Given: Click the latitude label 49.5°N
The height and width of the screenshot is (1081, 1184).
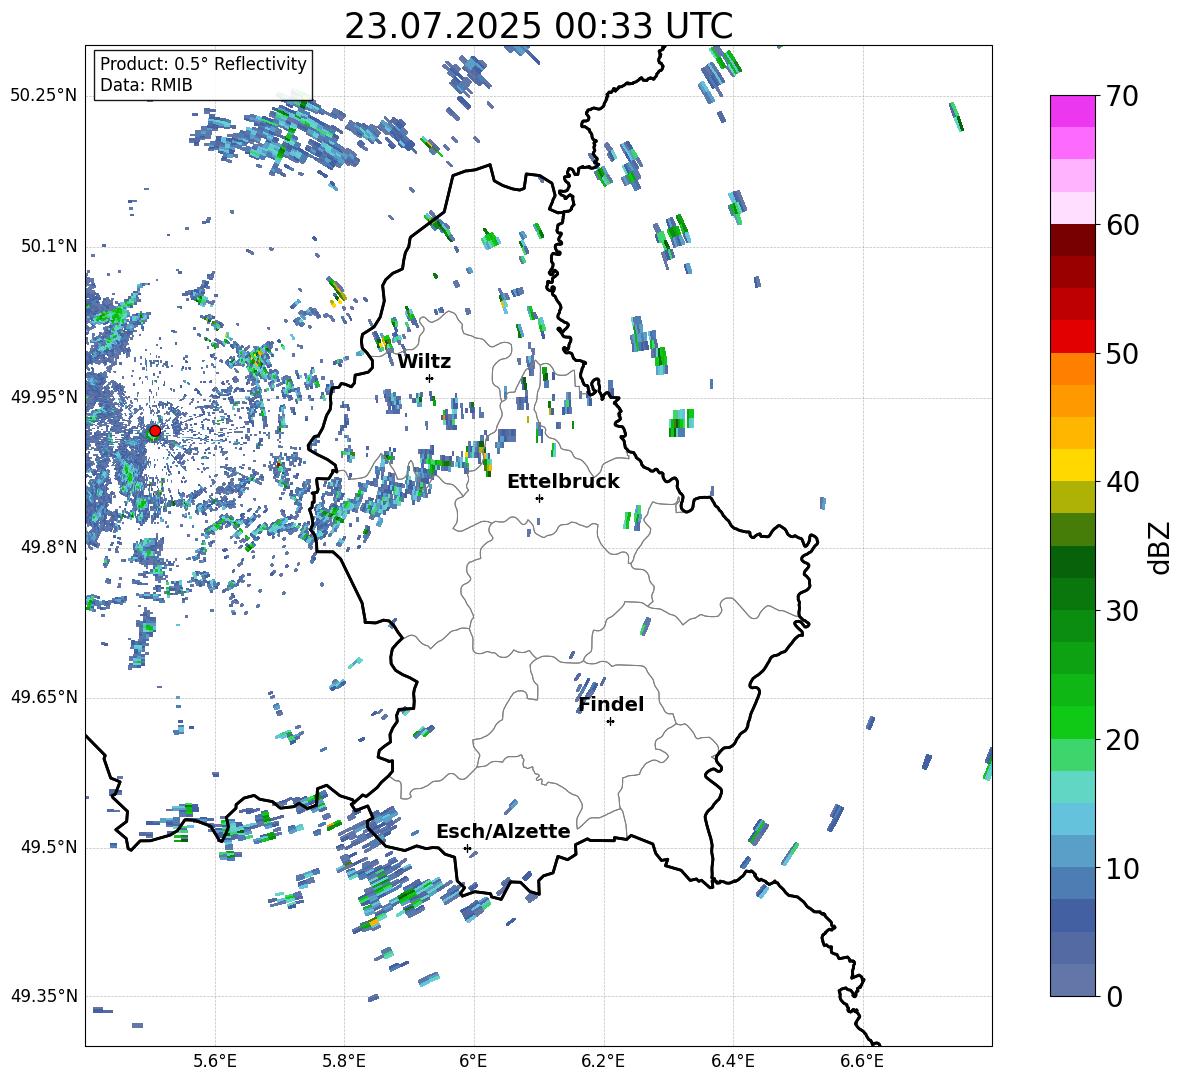Looking at the screenshot, I should coord(48,847).
